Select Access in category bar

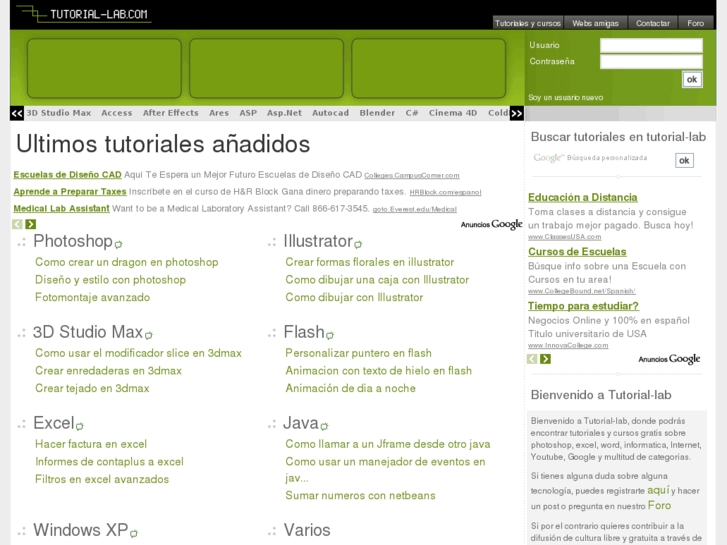[x=117, y=113]
